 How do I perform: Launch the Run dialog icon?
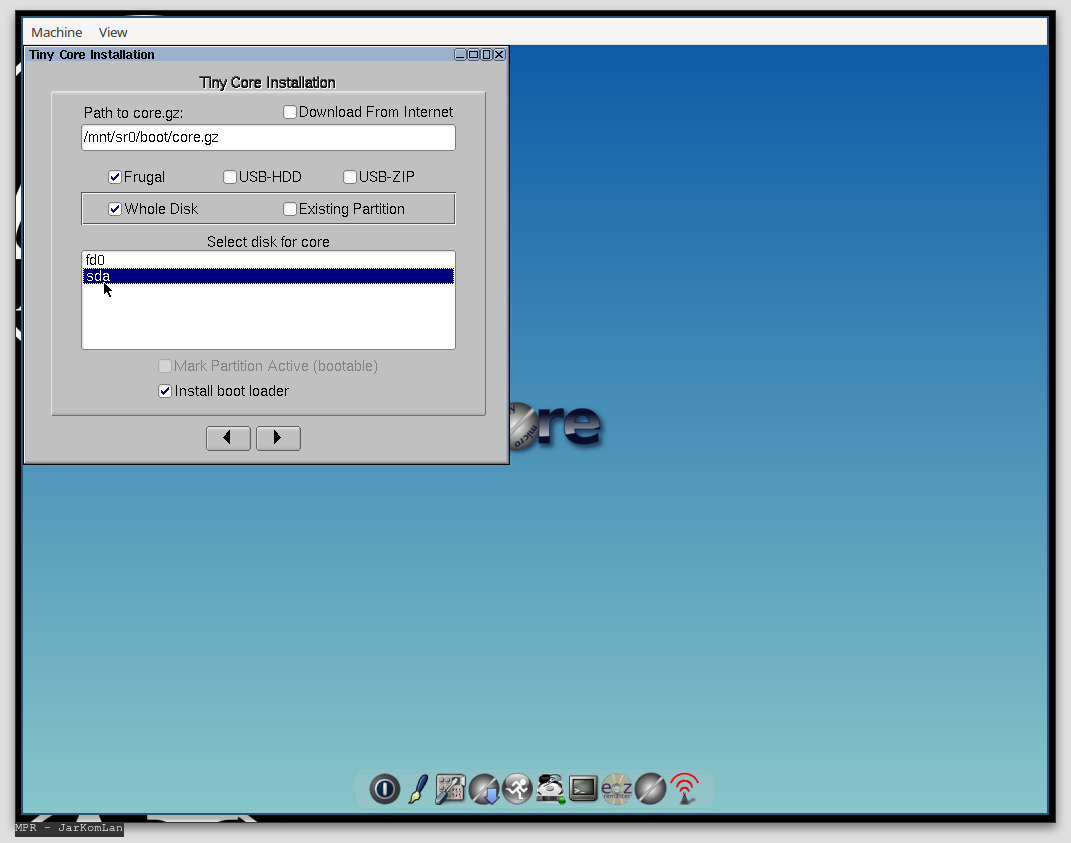pyautogui.click(x=517, y=789)
